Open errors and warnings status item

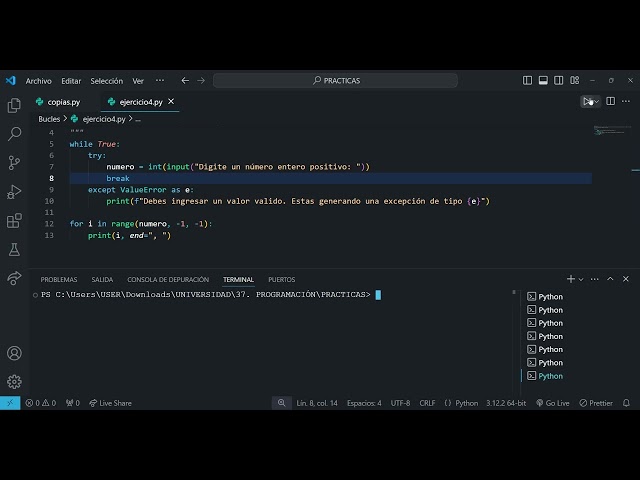(40, 403)
